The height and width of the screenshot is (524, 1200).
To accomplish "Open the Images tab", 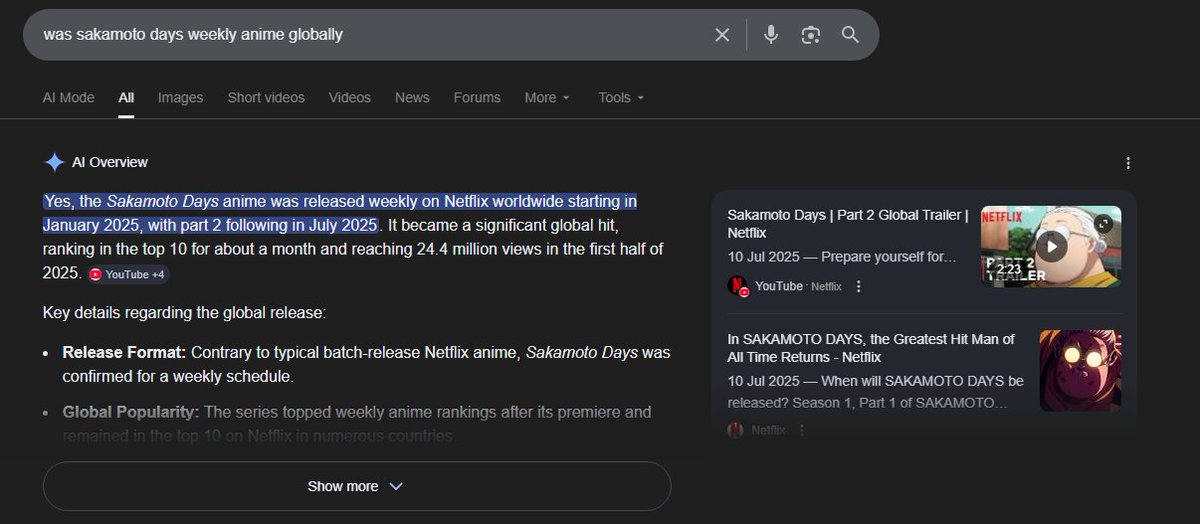I will [180, 97].
